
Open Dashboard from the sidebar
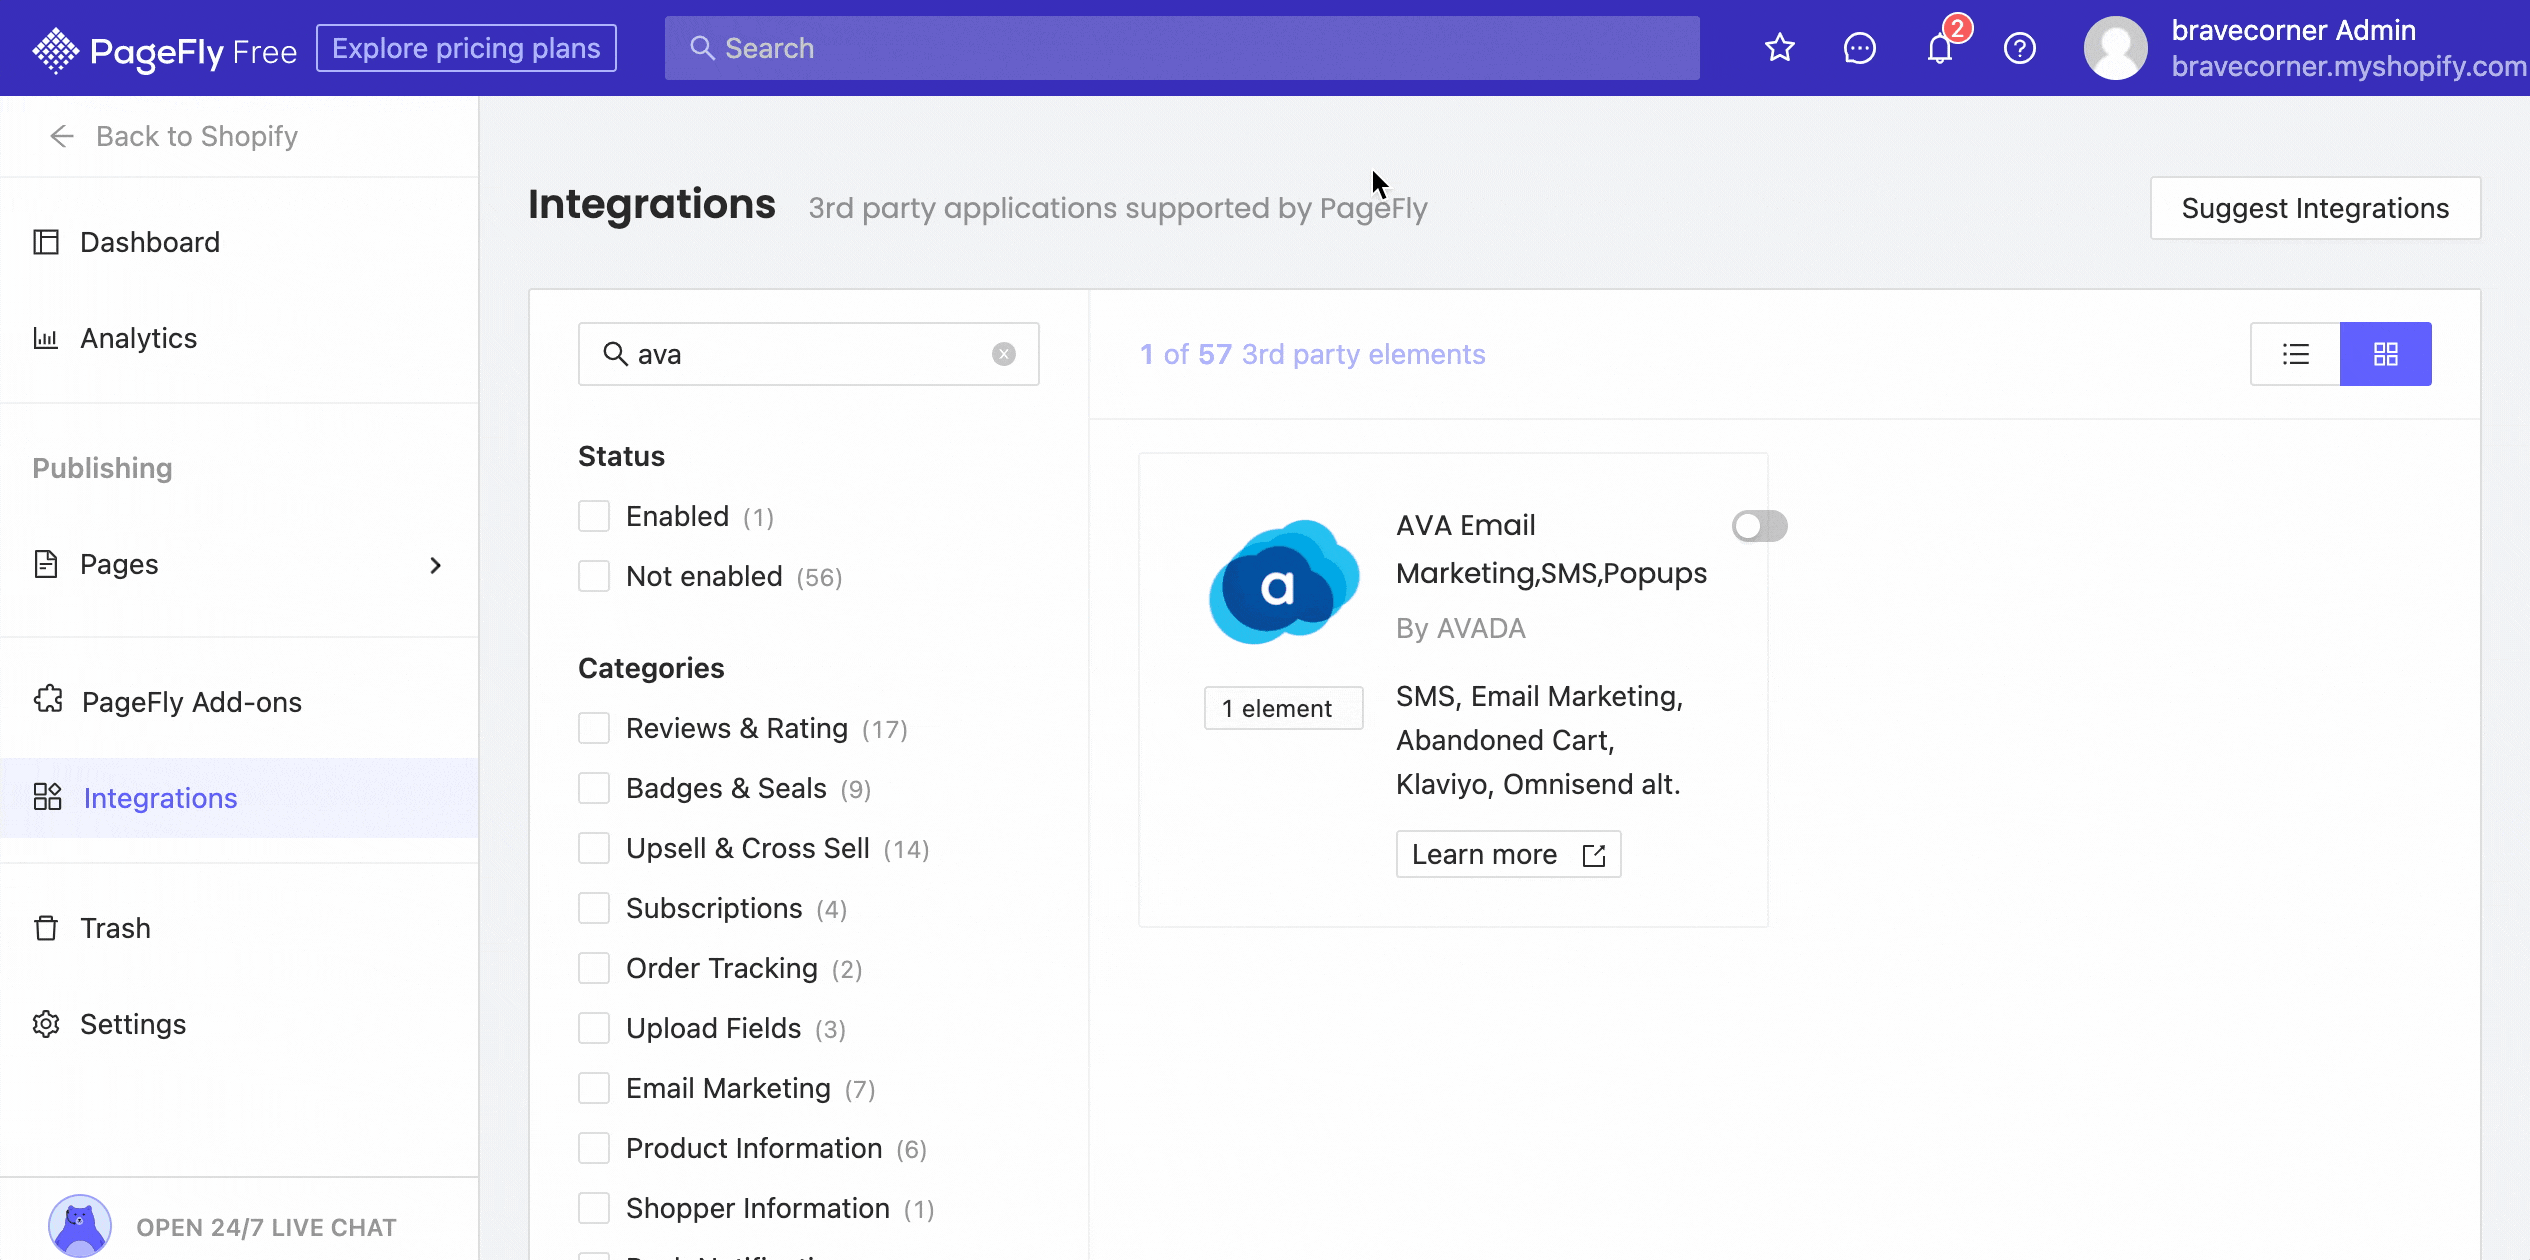pos(239,242)
